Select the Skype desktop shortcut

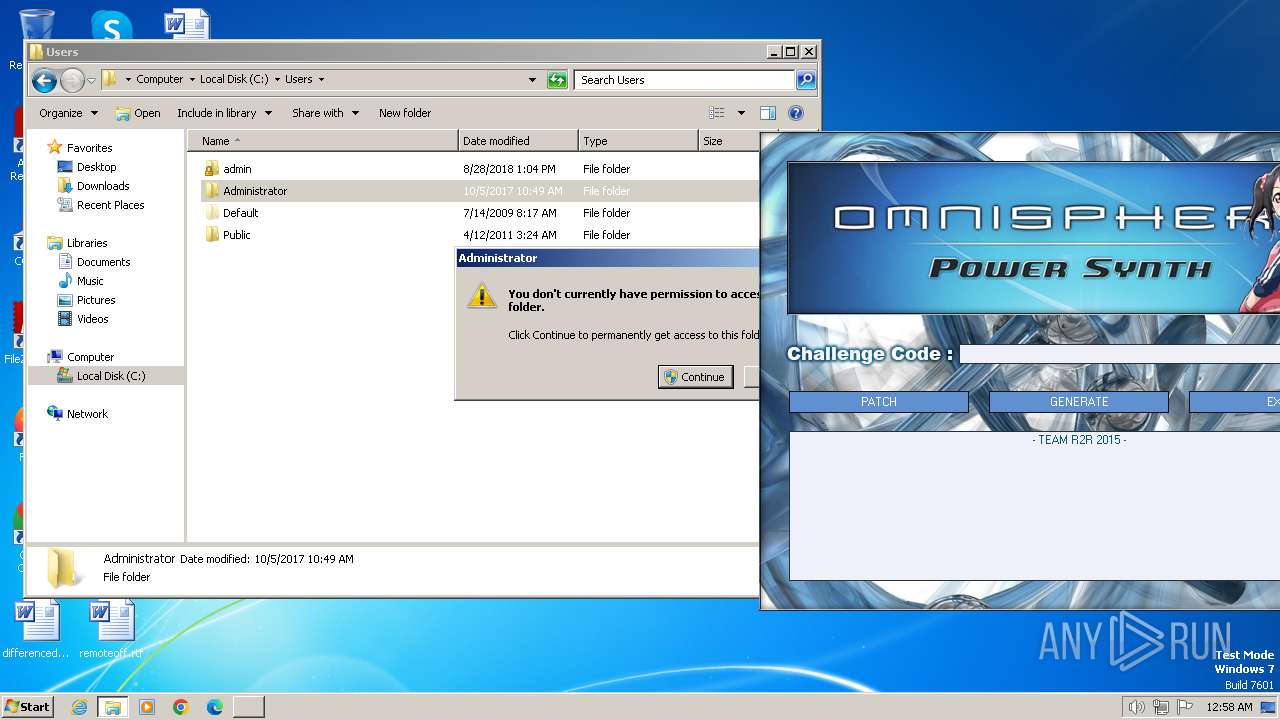point(111,26)
